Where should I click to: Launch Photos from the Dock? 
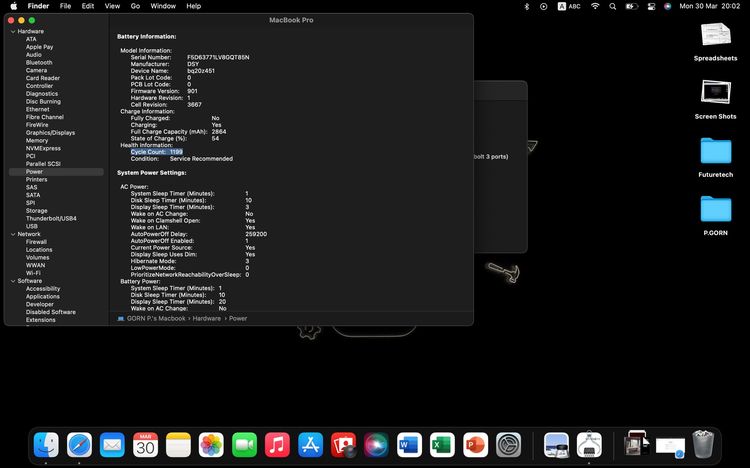coord(211,445)
